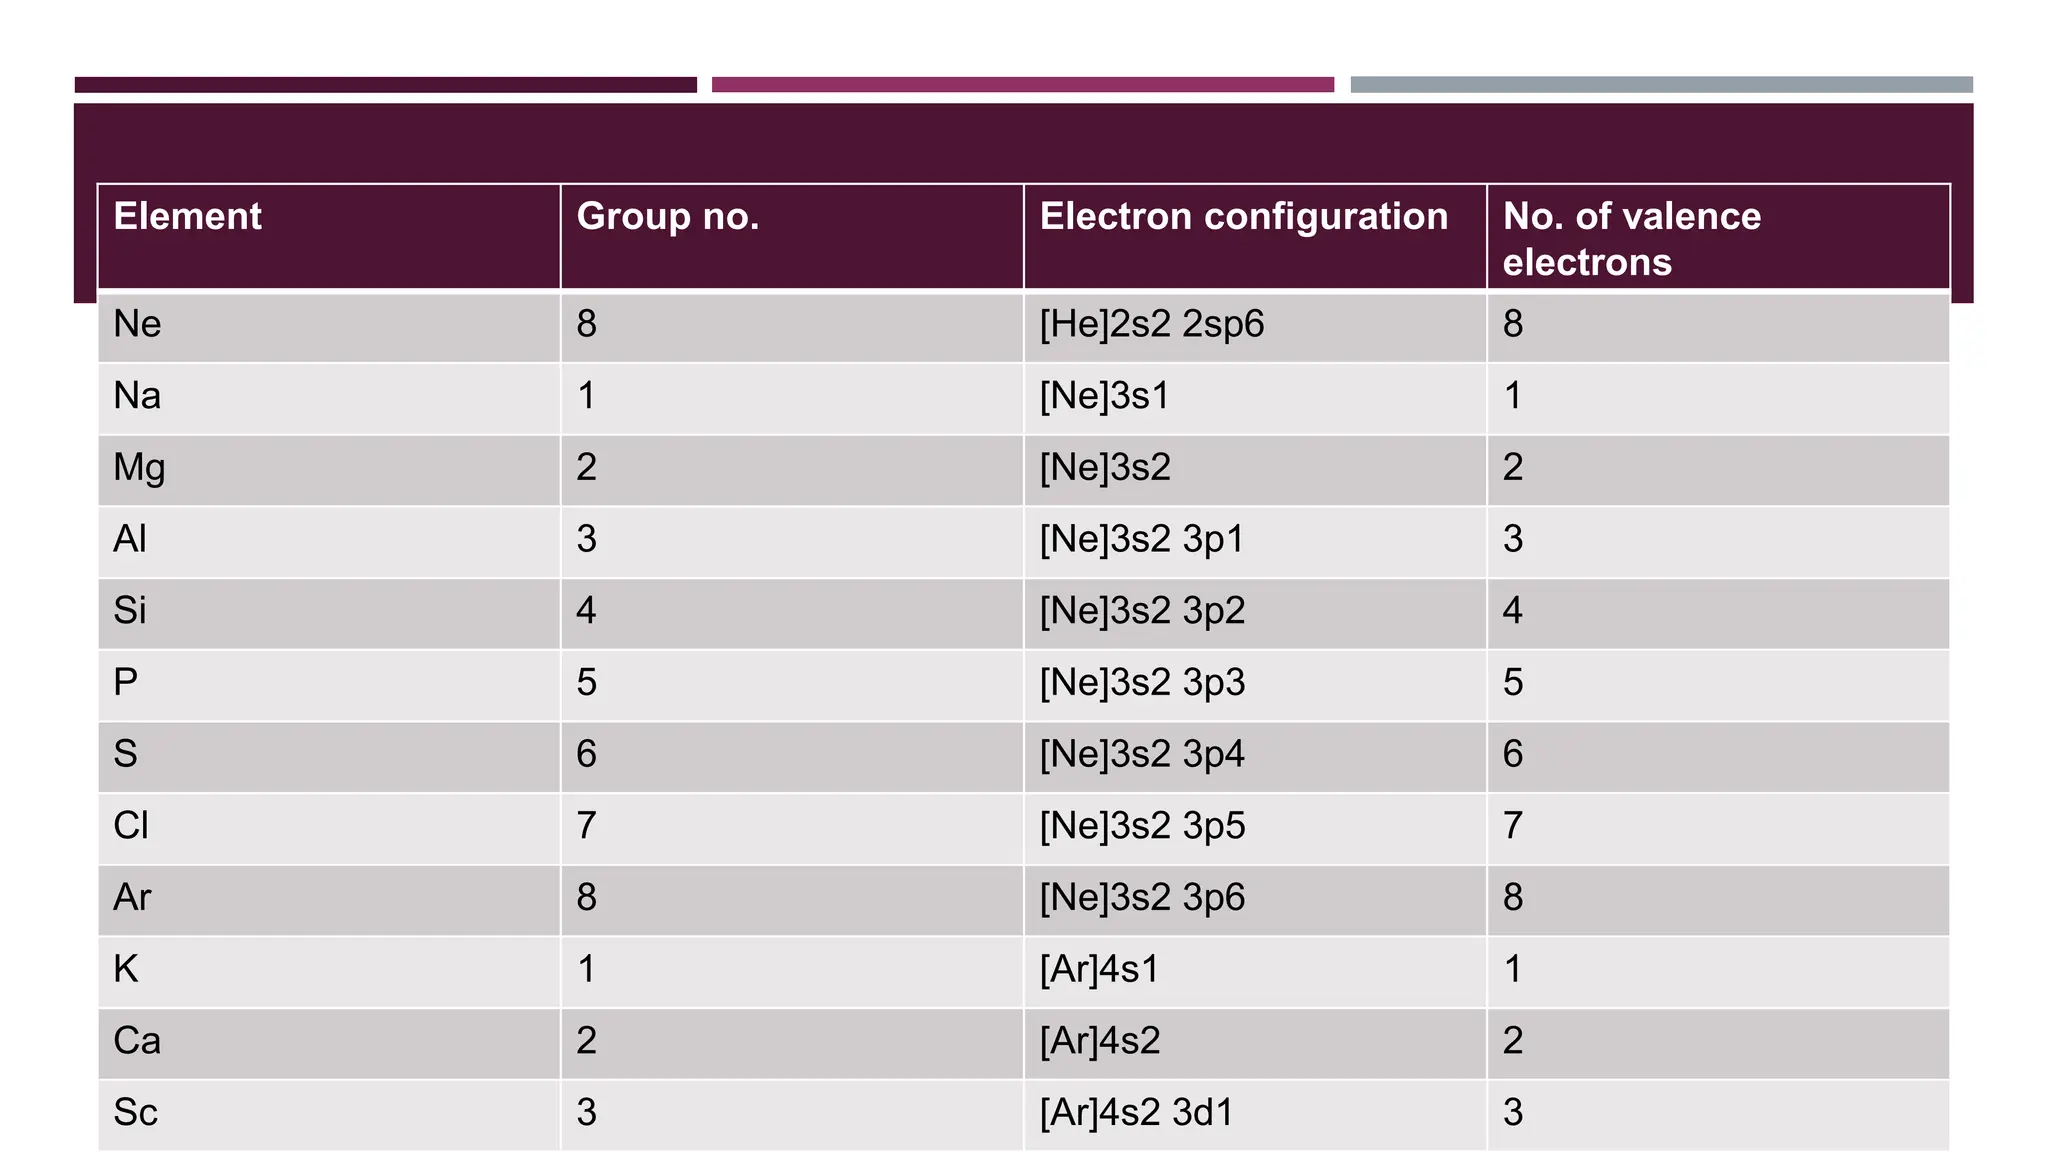This screenshot has width=2048, height=1152.
Task: Click the gray bar at top right
Action: (1661, 85)
